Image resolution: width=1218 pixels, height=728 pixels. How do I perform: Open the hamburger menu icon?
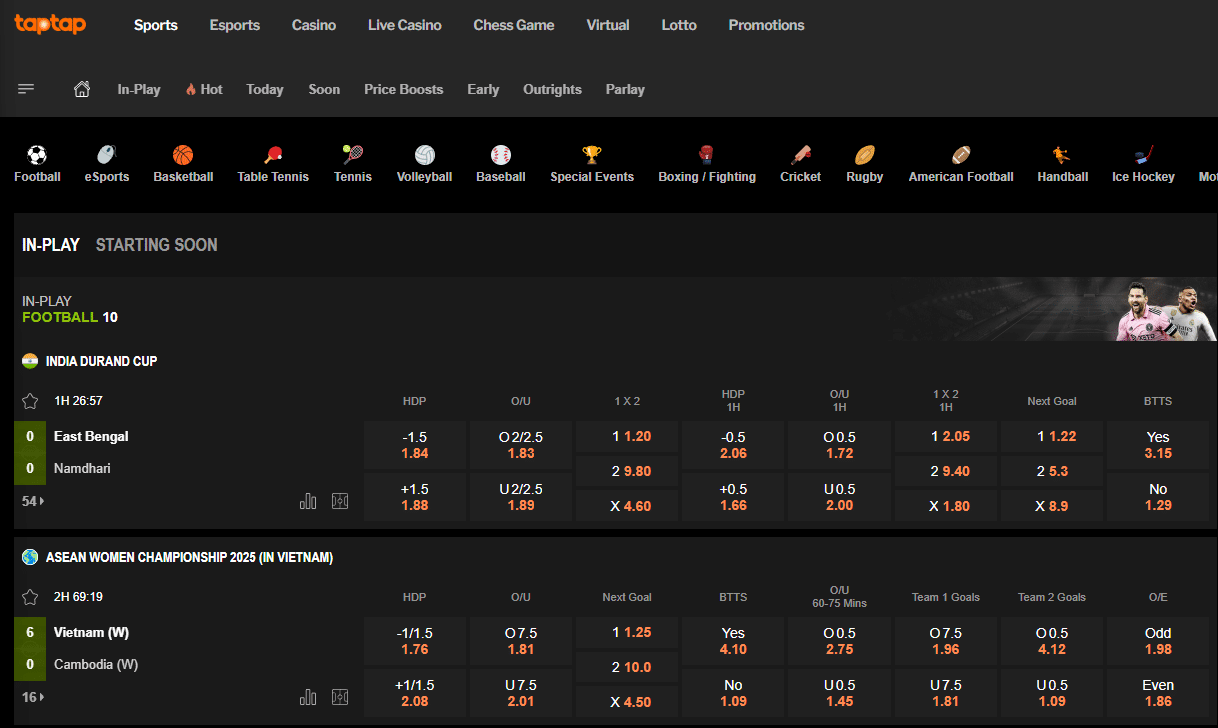point(26,89)
